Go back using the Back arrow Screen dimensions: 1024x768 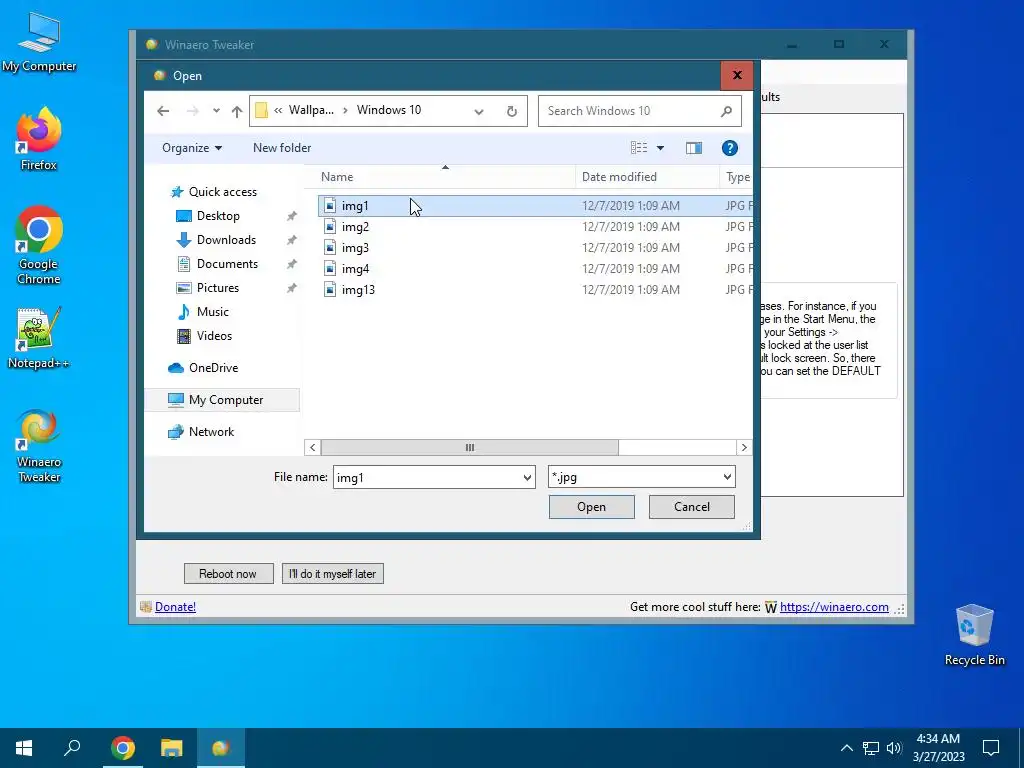[x=163, y=111]
